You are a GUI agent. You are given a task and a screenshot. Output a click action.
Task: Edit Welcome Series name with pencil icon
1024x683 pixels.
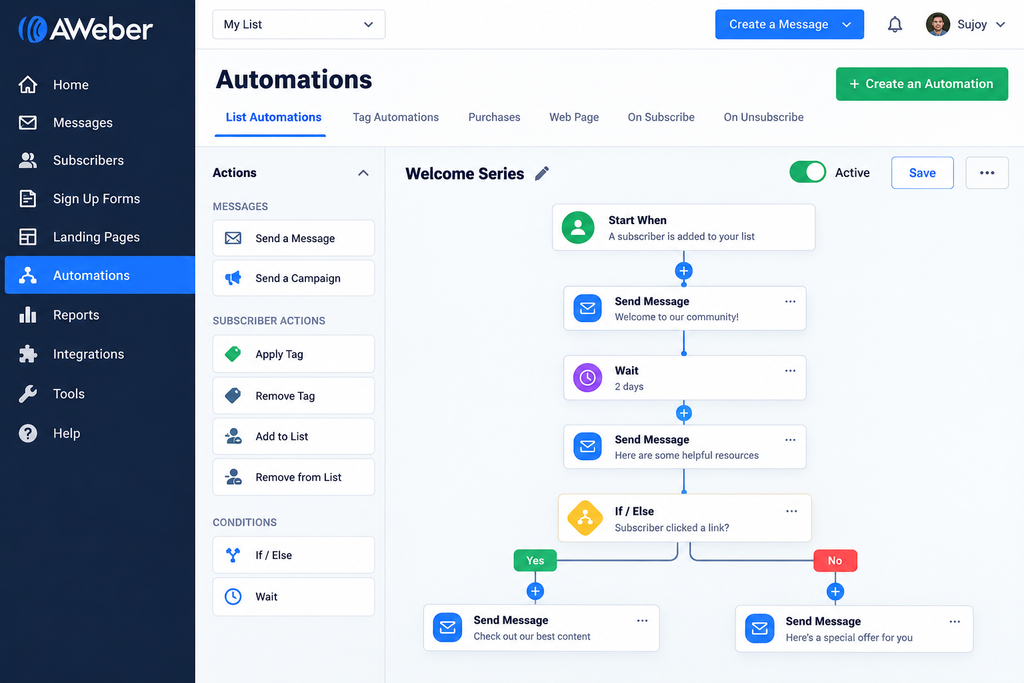click(x=542, y=173)
